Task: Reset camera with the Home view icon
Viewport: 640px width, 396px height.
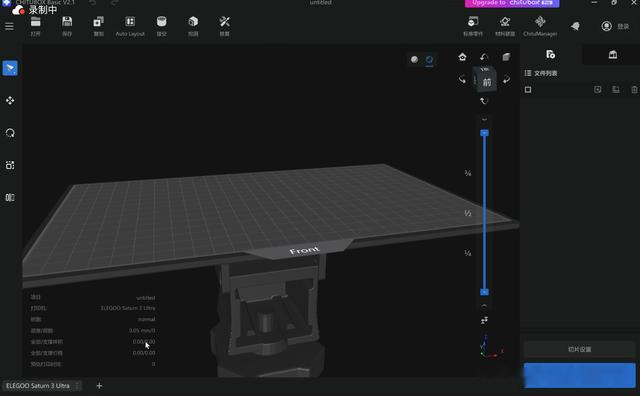Action: coord(462,57)
